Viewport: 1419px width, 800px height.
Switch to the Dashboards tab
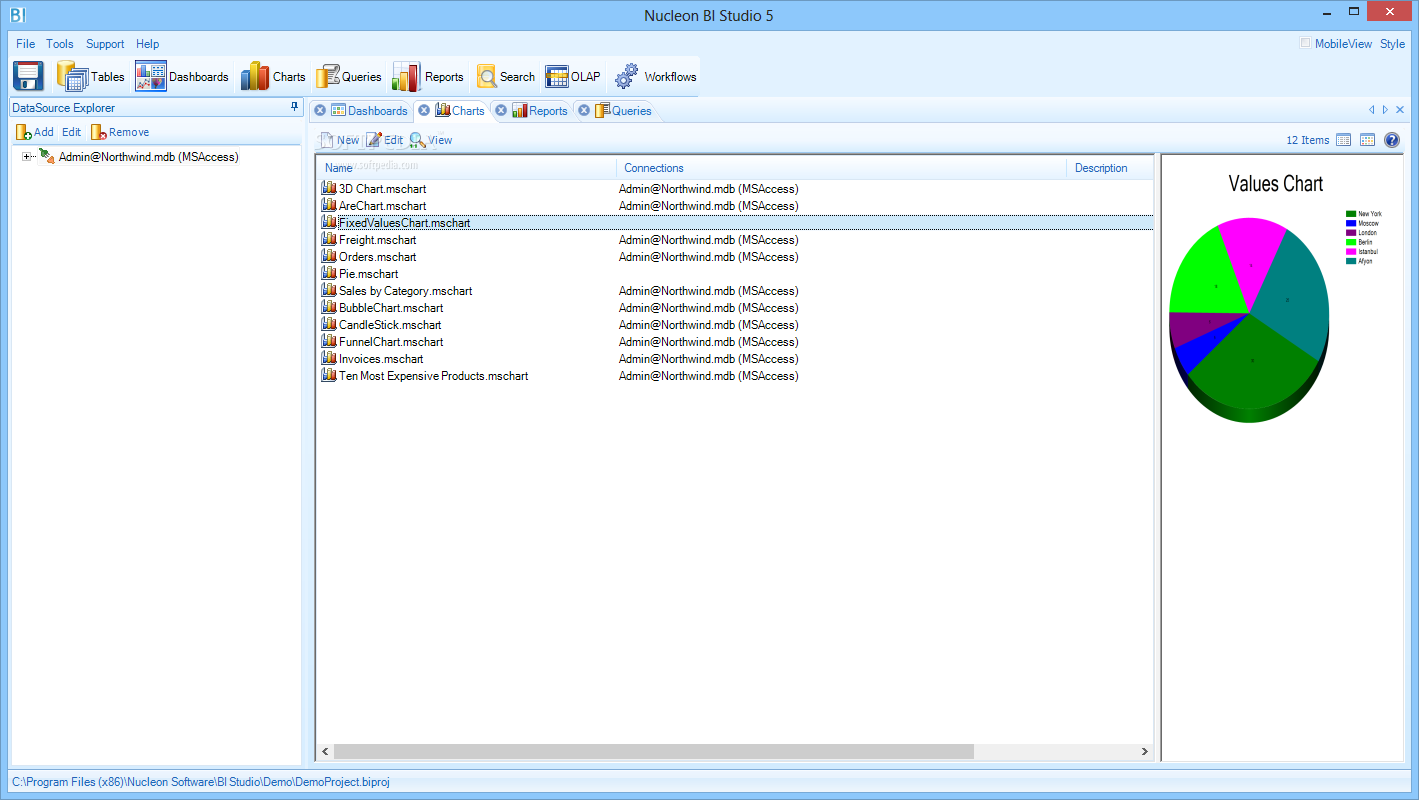pos(368,111)
